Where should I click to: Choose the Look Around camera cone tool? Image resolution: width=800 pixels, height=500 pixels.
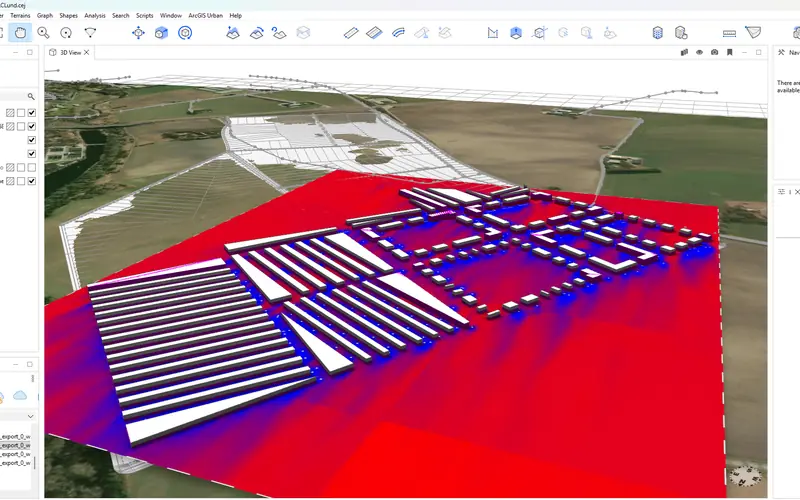coord(90,33)
